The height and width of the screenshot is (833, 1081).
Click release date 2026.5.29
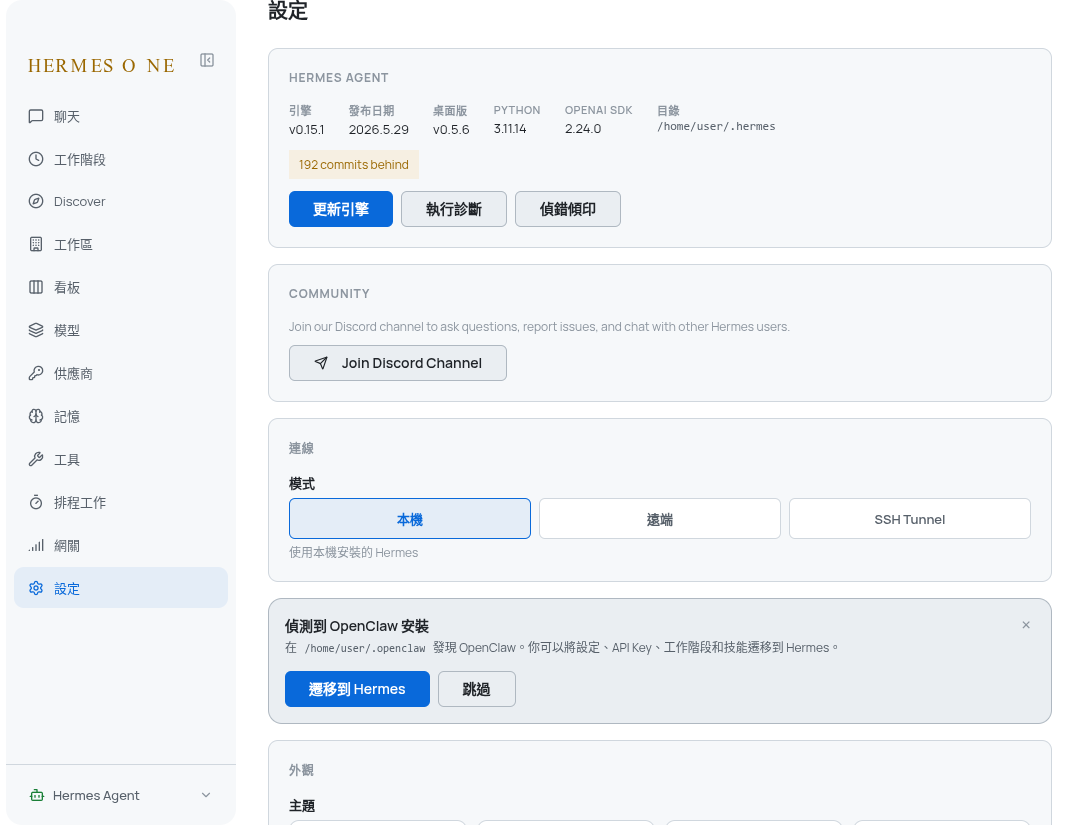(378, 130)
